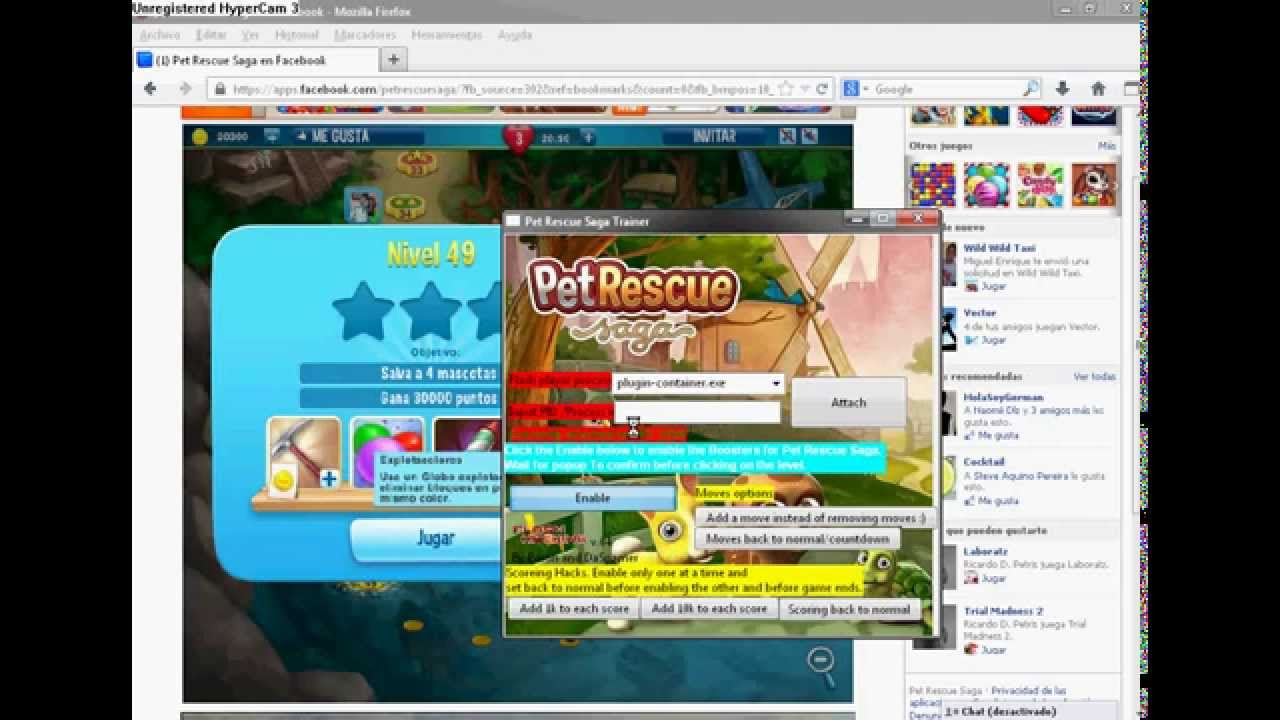Click Me gusta under HolaSoyGerman

click(x=998, y=436)
